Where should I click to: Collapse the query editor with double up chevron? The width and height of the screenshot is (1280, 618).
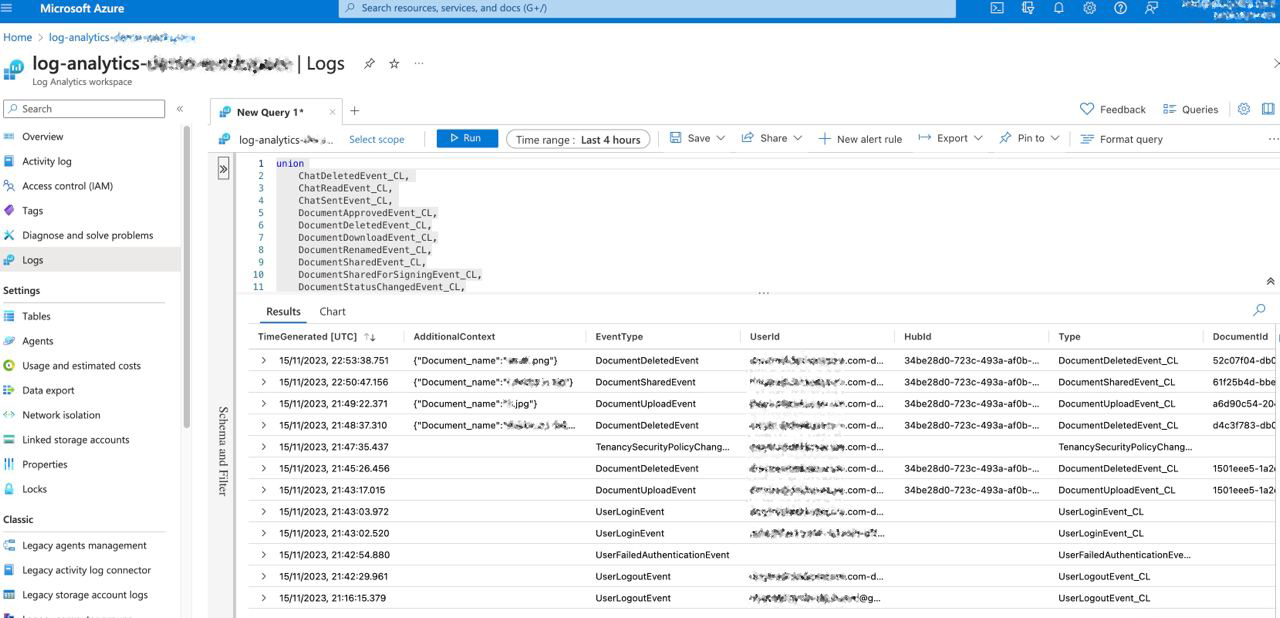point(1270,282)
